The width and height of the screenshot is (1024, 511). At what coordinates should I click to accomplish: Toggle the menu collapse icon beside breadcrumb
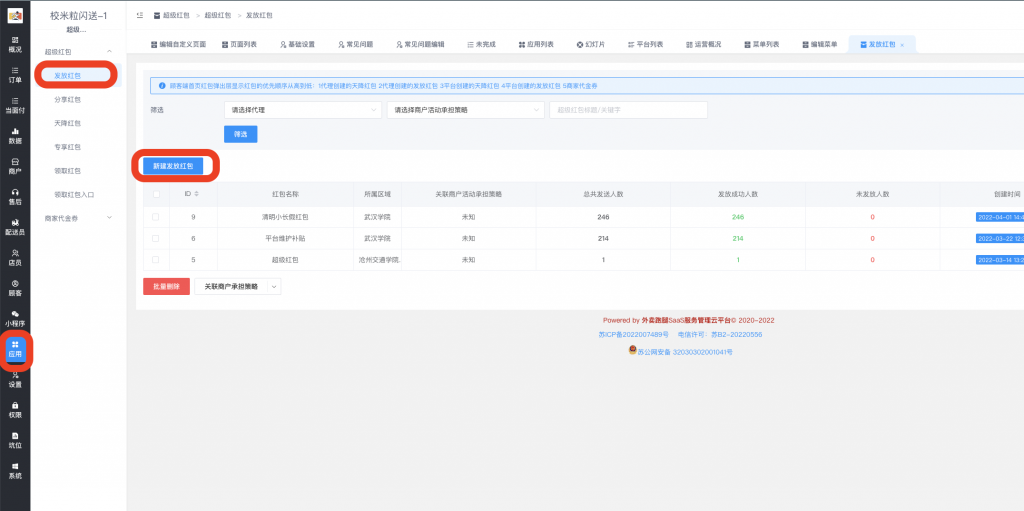(140, 15)
